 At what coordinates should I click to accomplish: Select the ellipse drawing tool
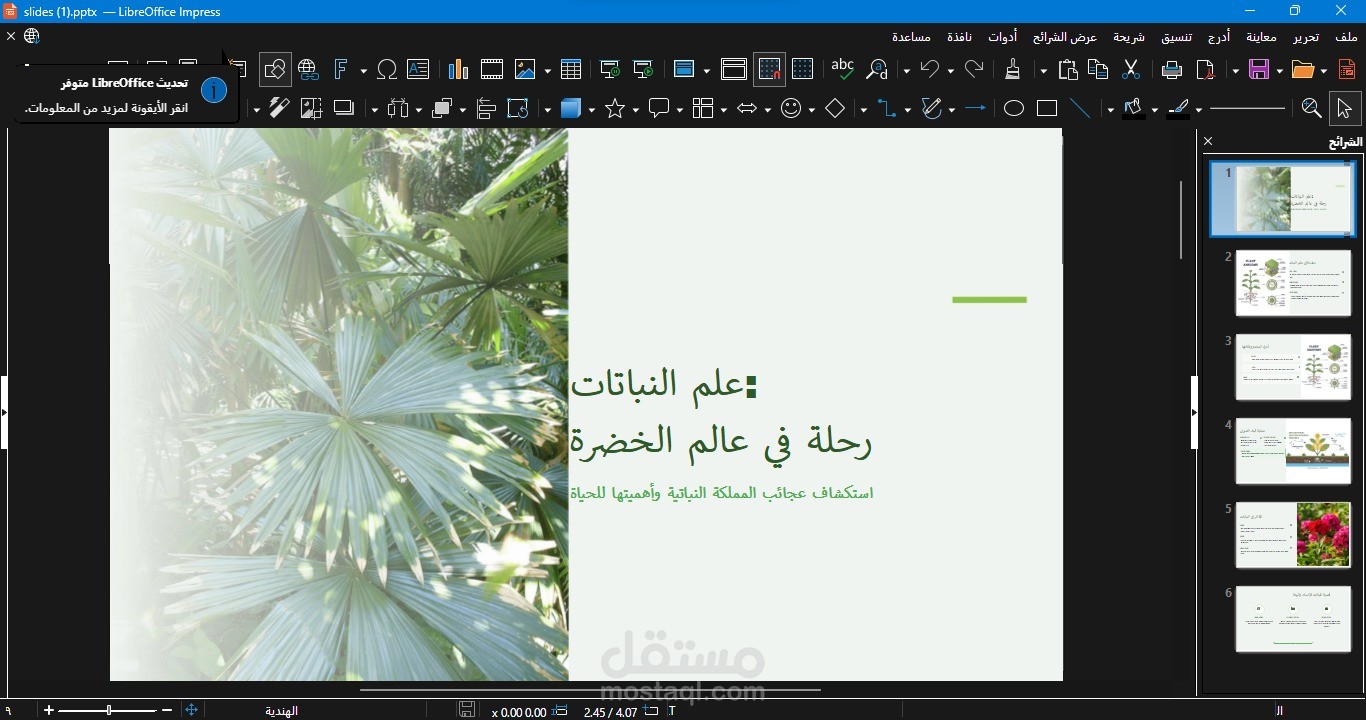[x=1014, y=108]
